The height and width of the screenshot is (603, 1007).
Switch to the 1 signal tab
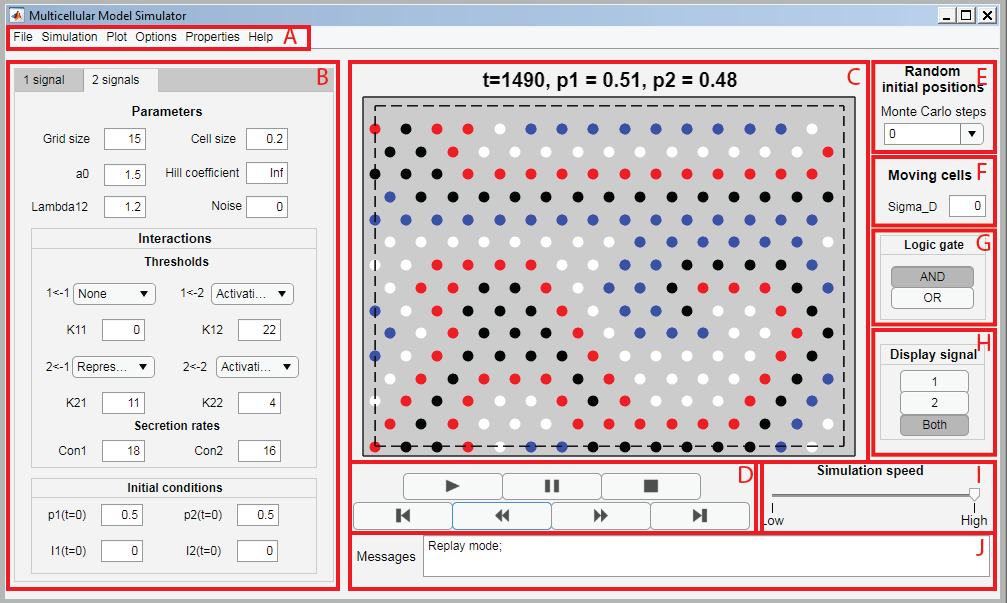44,80
